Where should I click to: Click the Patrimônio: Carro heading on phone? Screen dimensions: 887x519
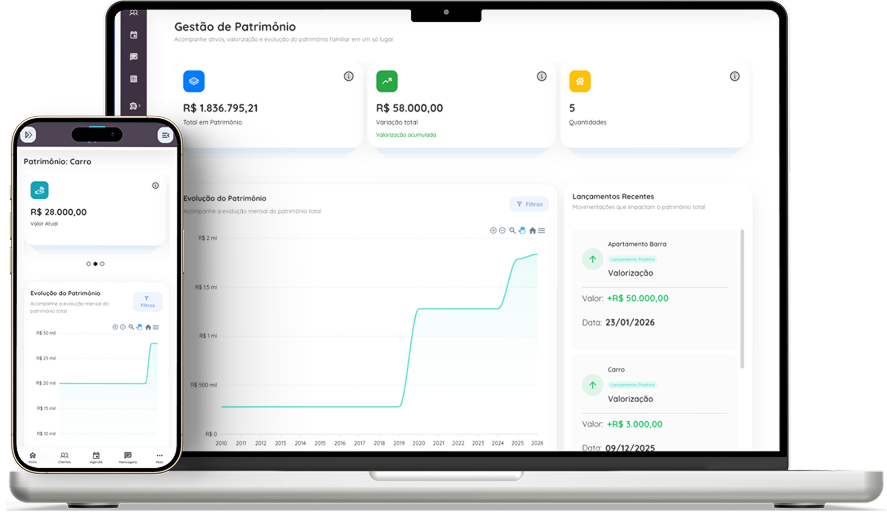point(57,162)
